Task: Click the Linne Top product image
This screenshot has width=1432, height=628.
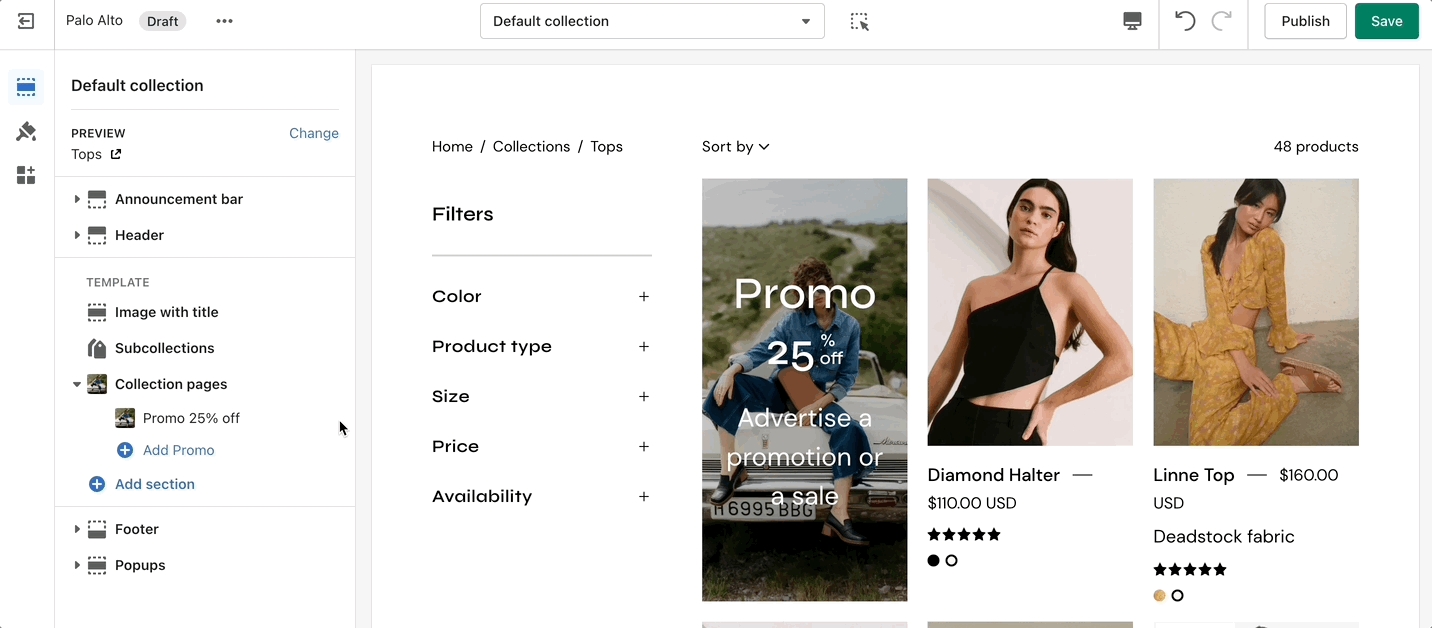Action: pyautogui.click(x=1255, y=312)
